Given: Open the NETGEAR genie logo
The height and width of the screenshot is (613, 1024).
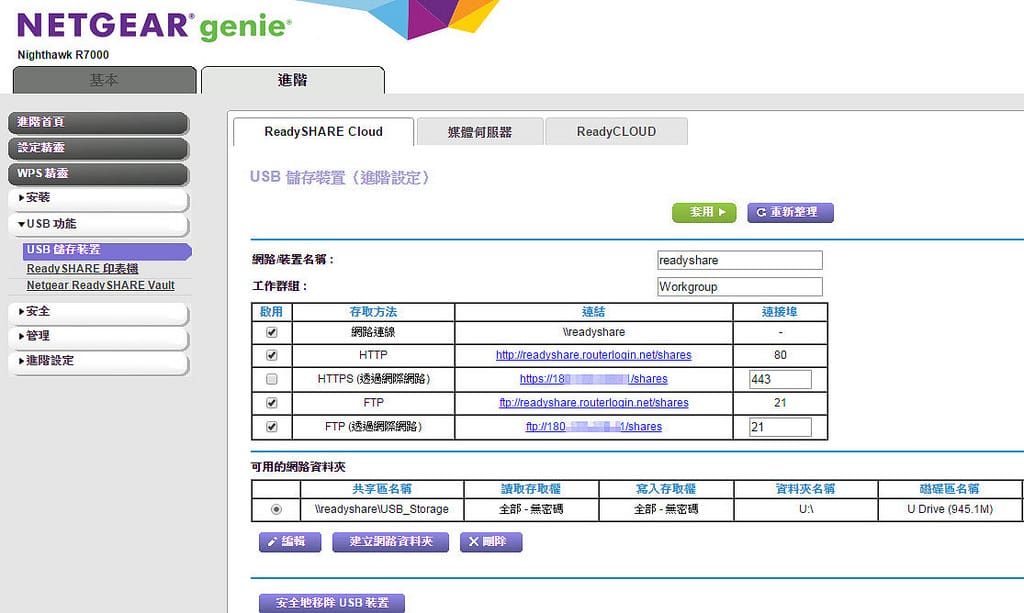Looking at the screenshot, I should [x=154, y=26].
